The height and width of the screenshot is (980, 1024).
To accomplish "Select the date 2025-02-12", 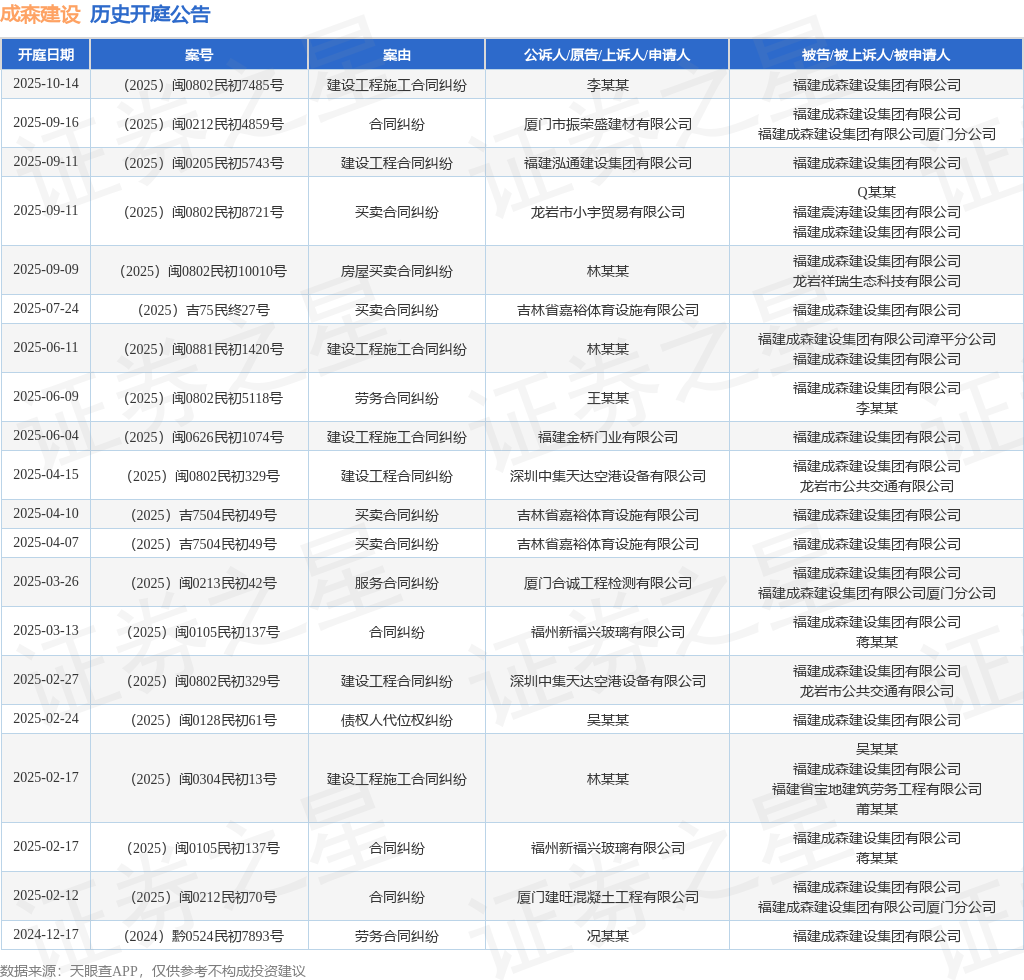I will (46, 896).
